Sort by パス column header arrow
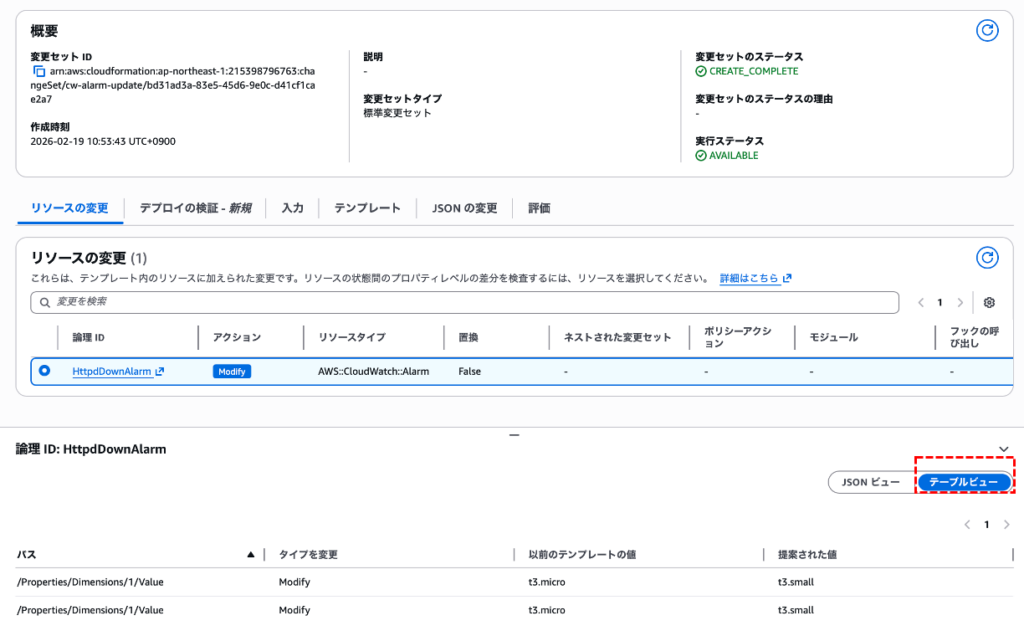Viewport: 1024px width, 636px height. click(250, 554)
